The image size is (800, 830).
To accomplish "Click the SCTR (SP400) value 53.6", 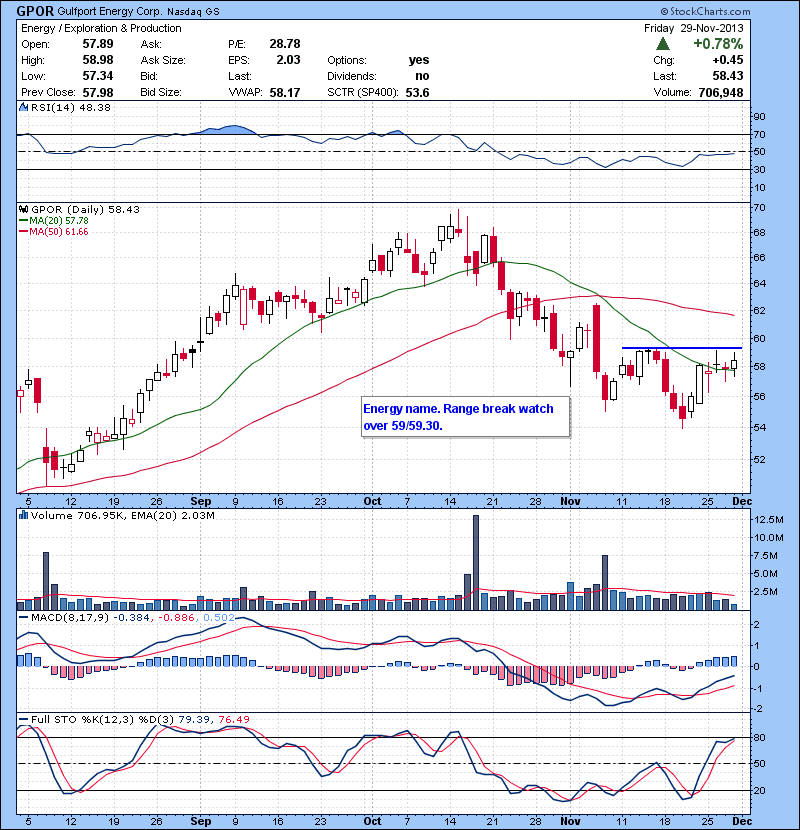I will (x=417, y=93).
